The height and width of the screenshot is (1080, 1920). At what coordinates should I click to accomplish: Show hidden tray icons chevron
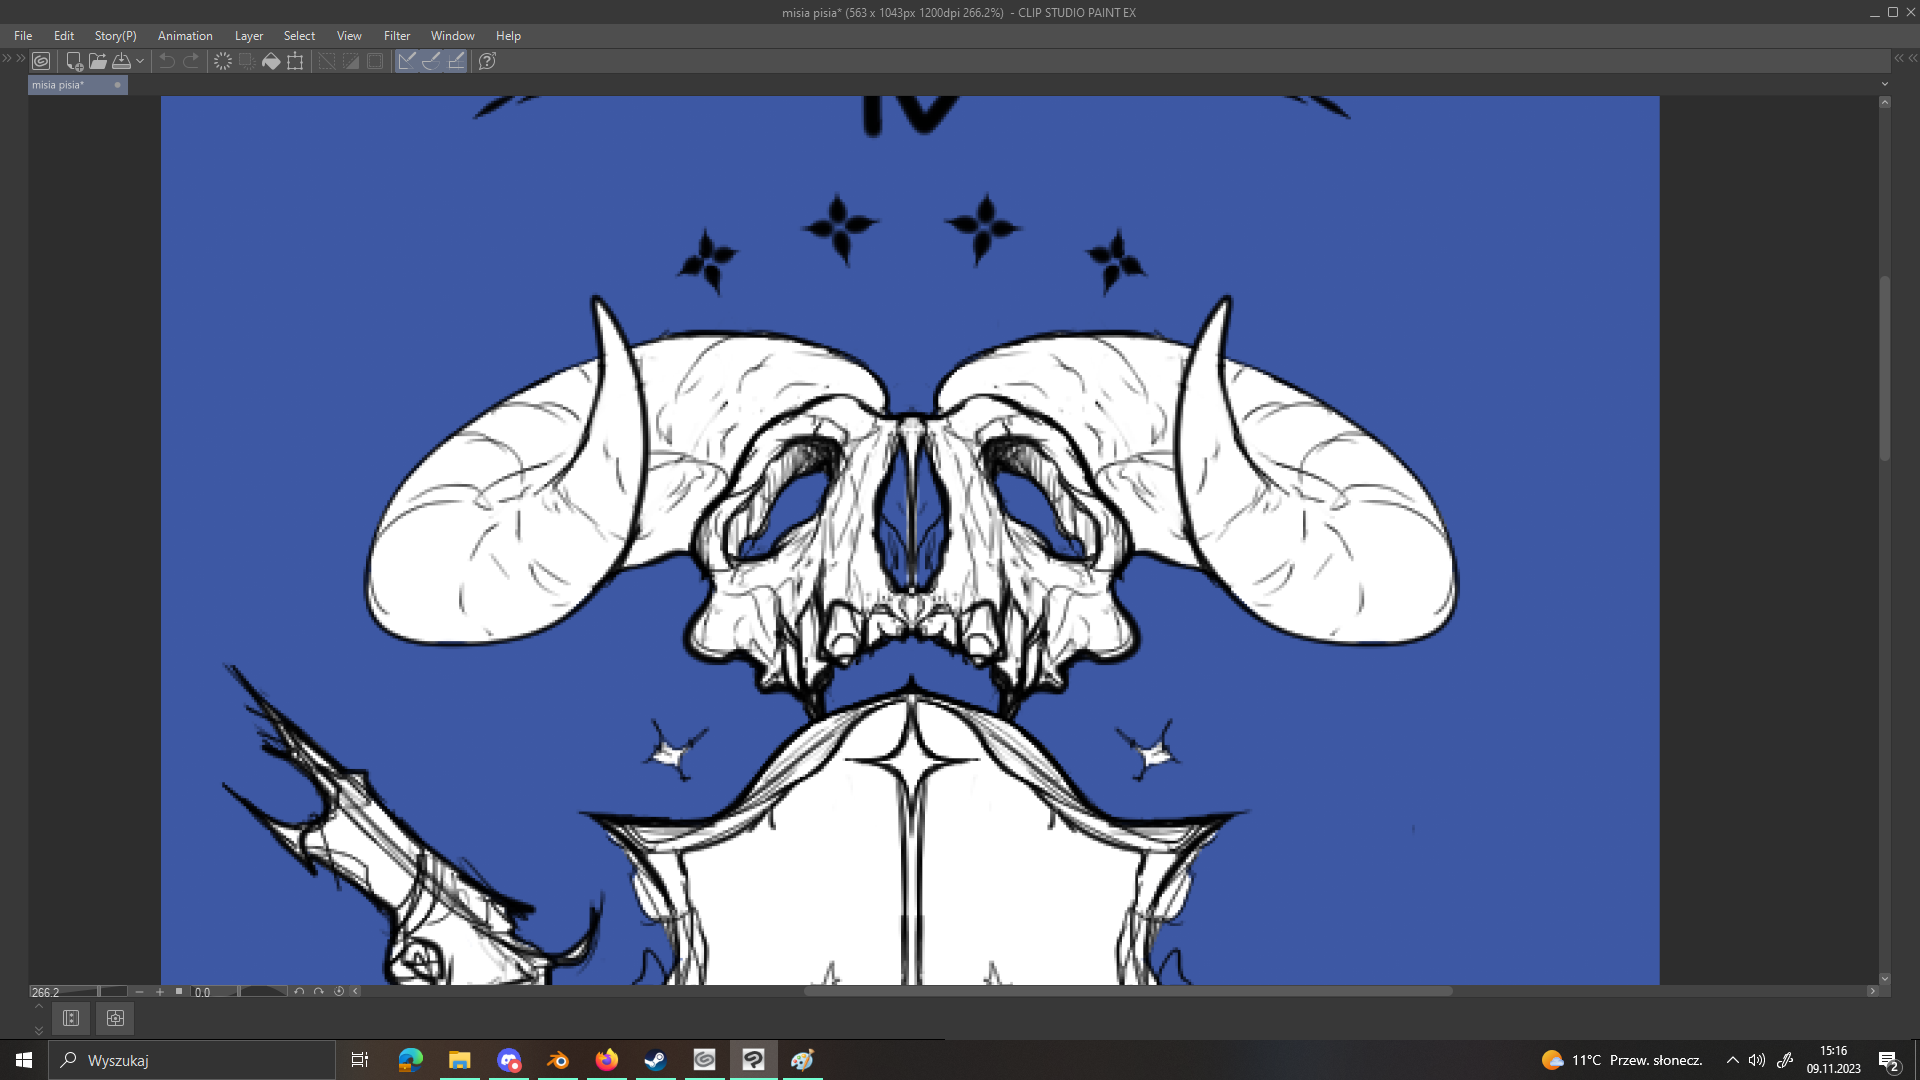[x=1733, y=1060]
